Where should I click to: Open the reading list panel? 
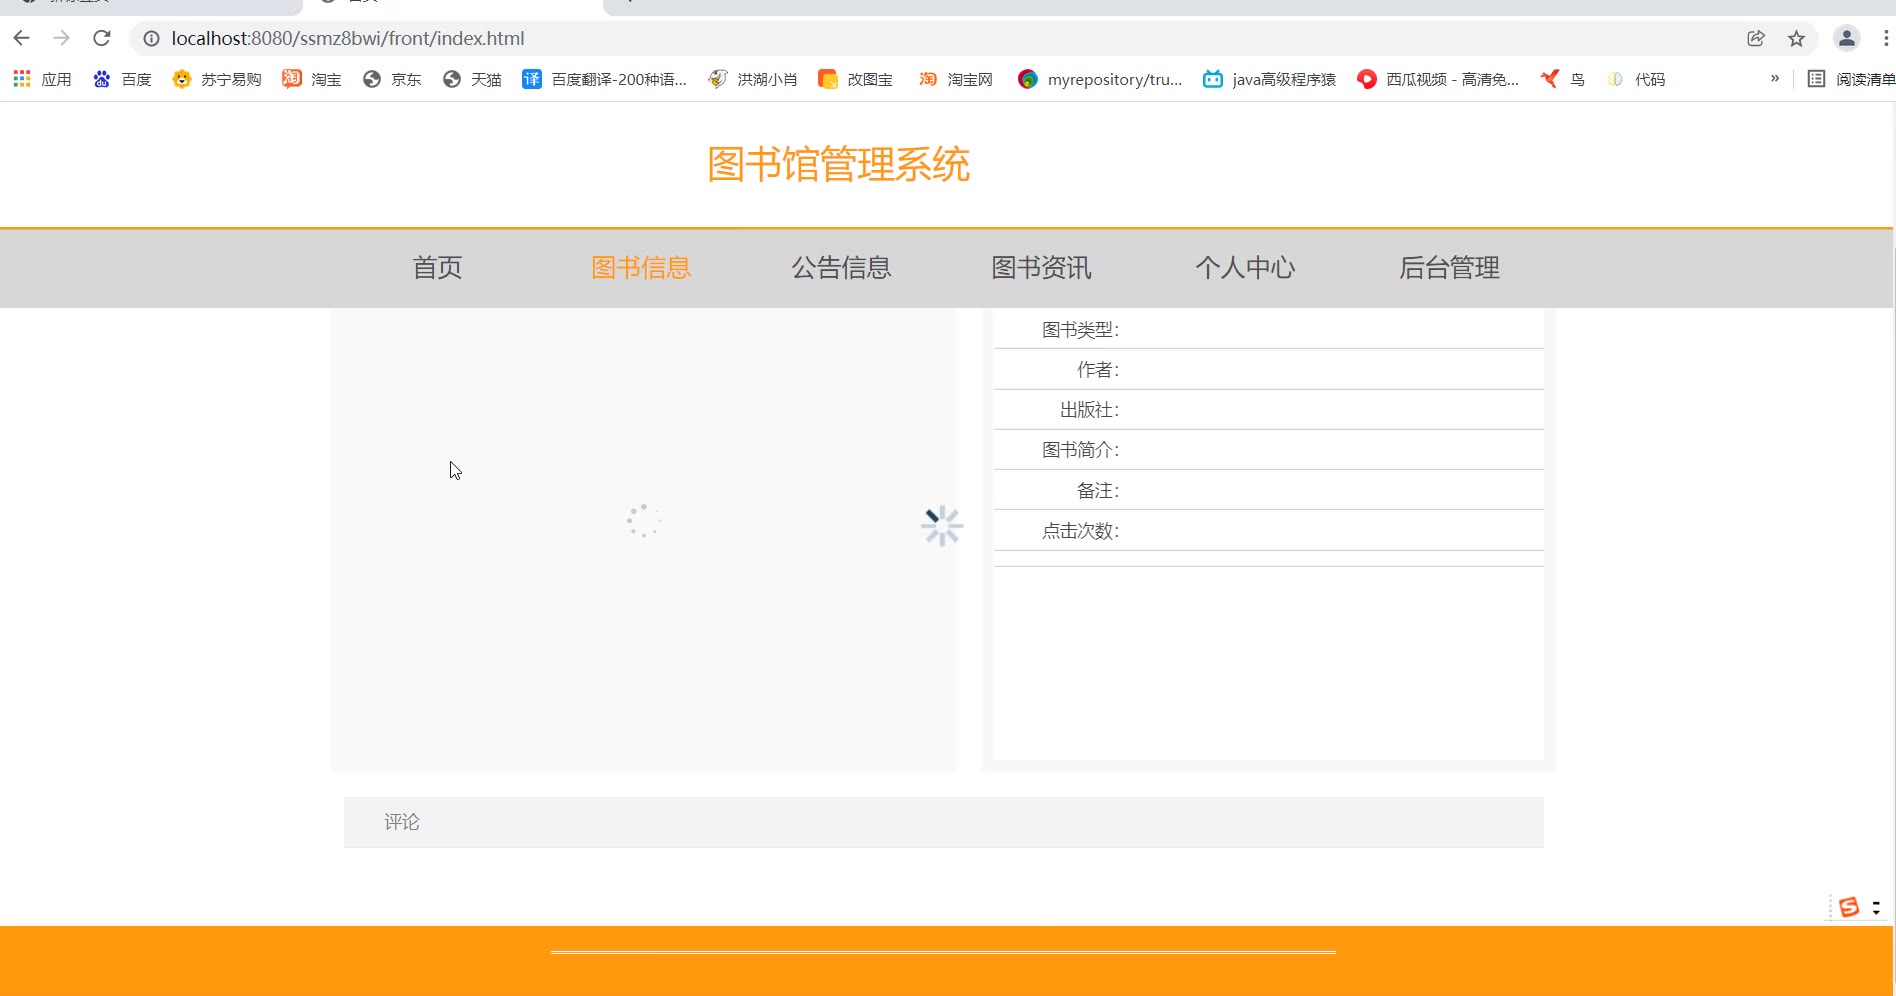[1850, 79]
